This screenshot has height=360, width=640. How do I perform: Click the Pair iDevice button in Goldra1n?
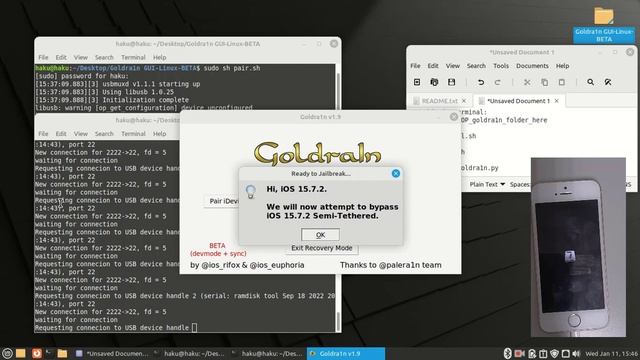tap(223, 201)
